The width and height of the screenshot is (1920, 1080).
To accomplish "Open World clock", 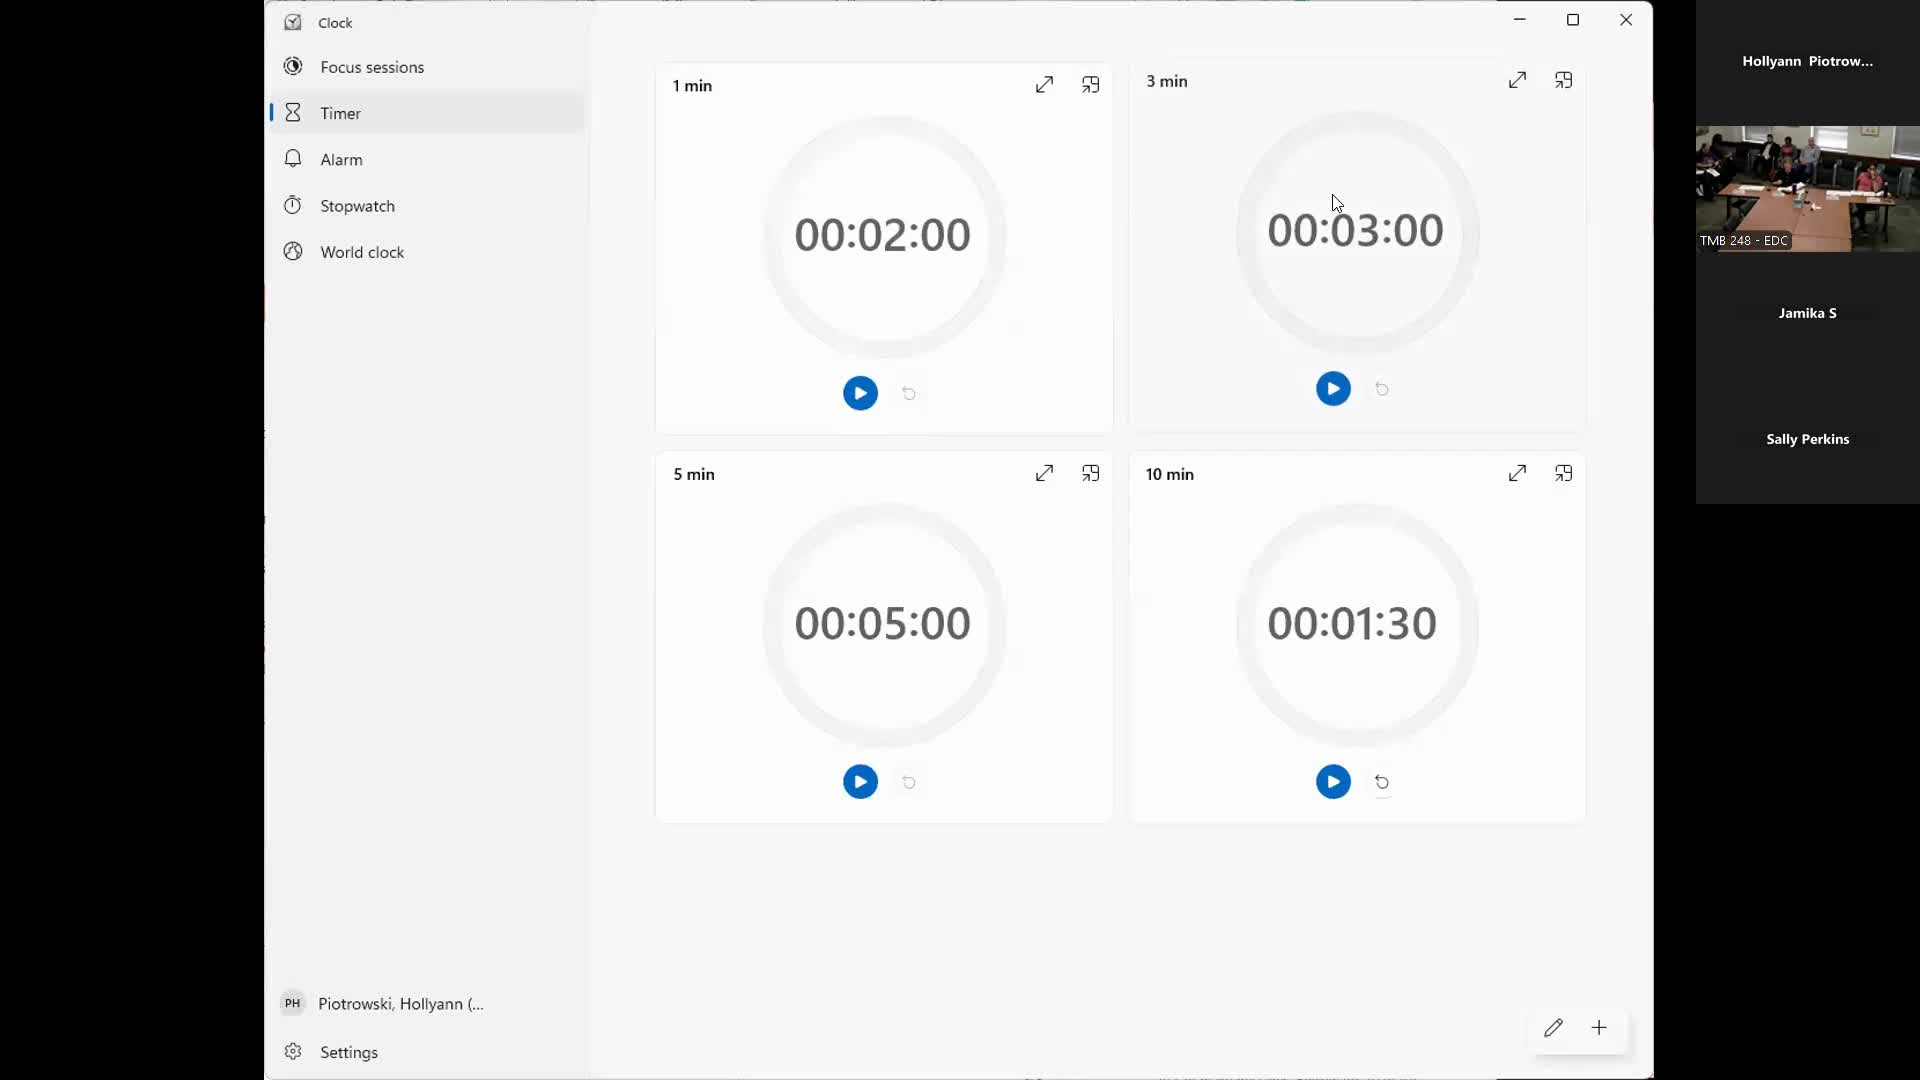I will tap(362, 252).
